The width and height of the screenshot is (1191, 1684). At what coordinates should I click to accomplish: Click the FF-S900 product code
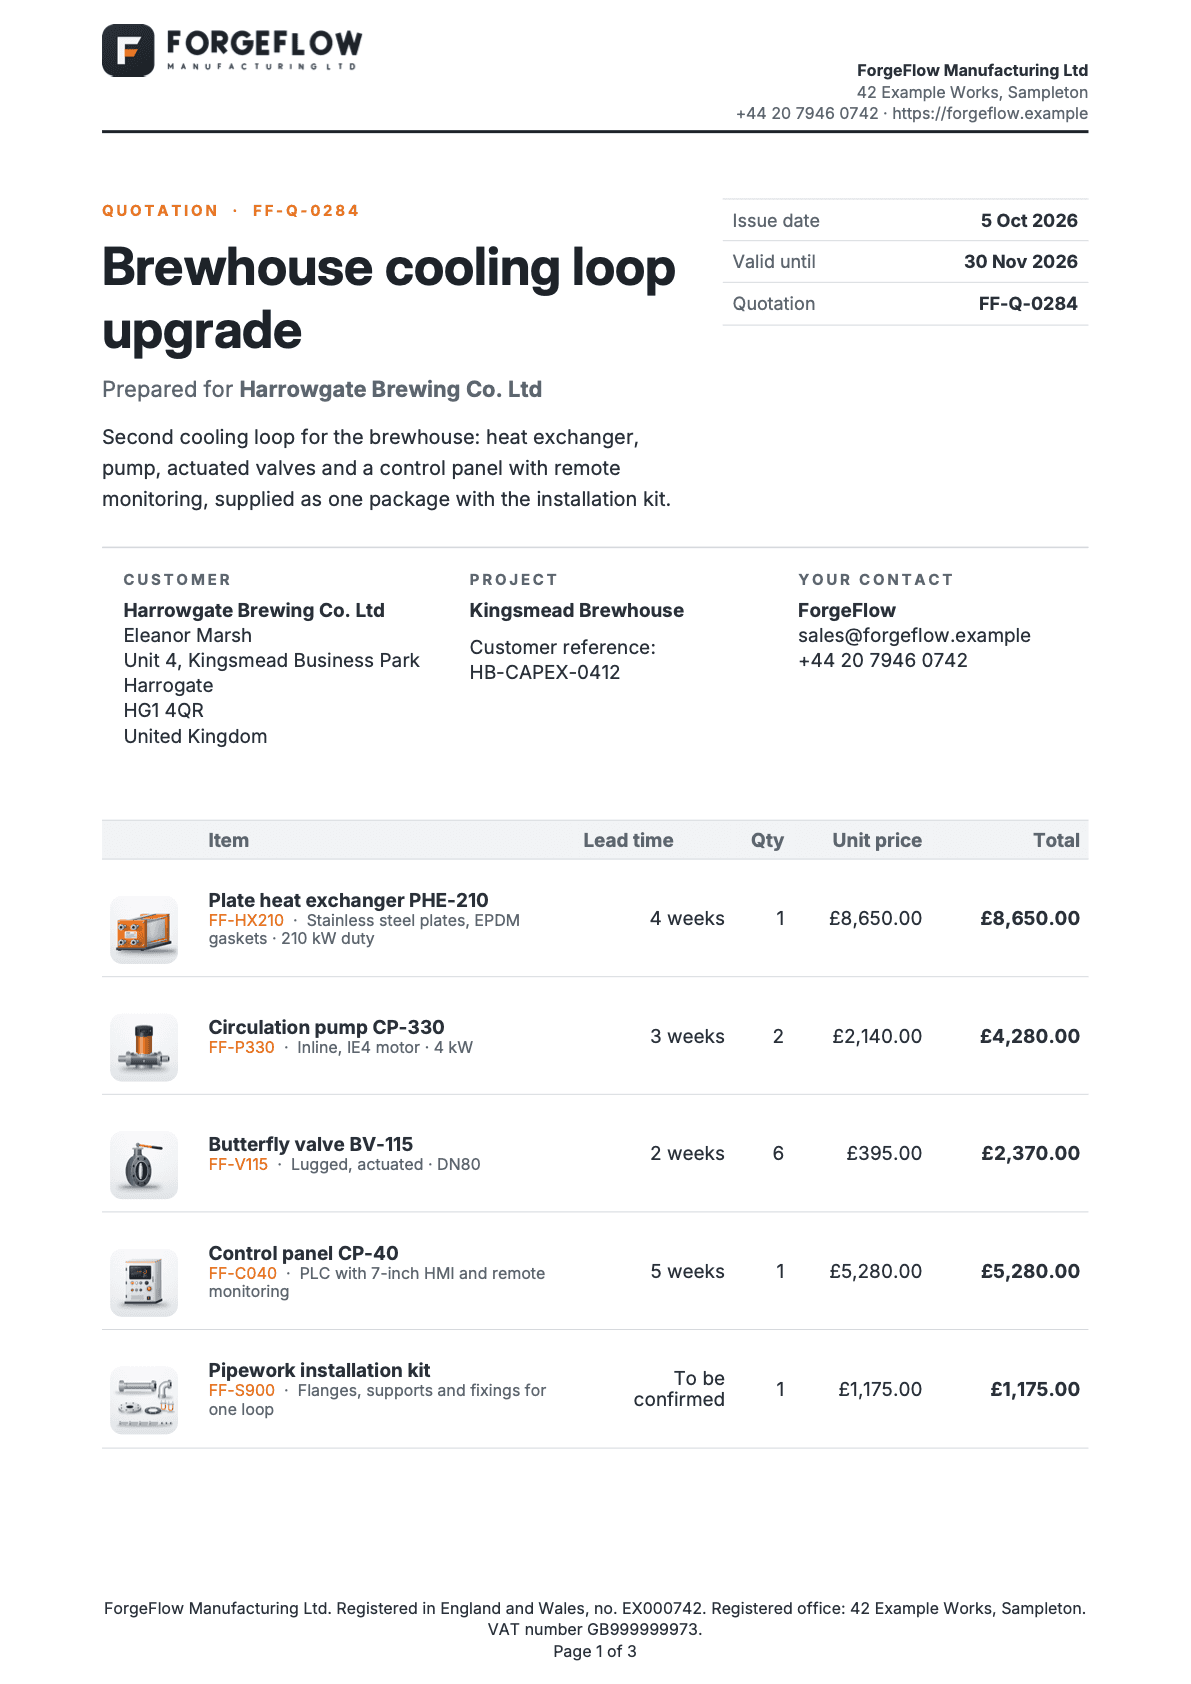(241, 1390)
